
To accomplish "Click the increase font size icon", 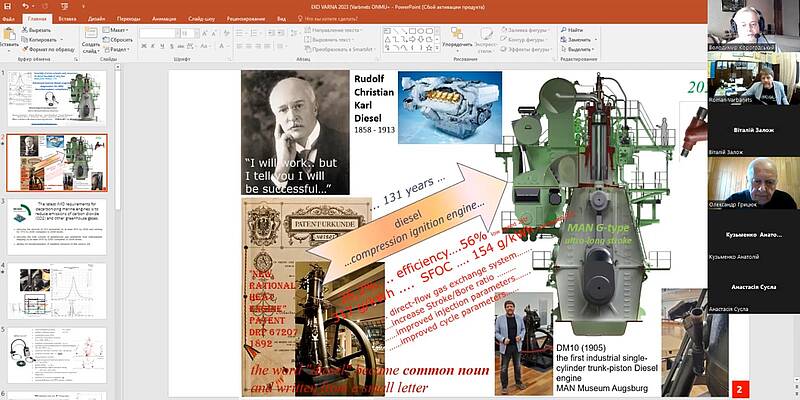I will pos(205,34).
